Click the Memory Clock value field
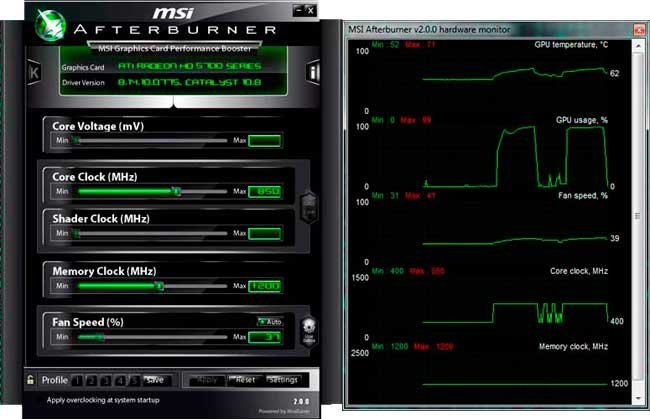 coord(264,286)
